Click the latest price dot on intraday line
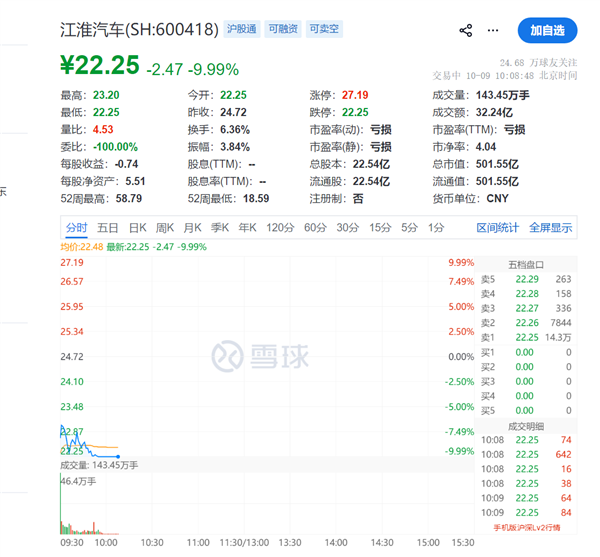The width and height of the screenshot is (600, 557). [x=118, y=457]
